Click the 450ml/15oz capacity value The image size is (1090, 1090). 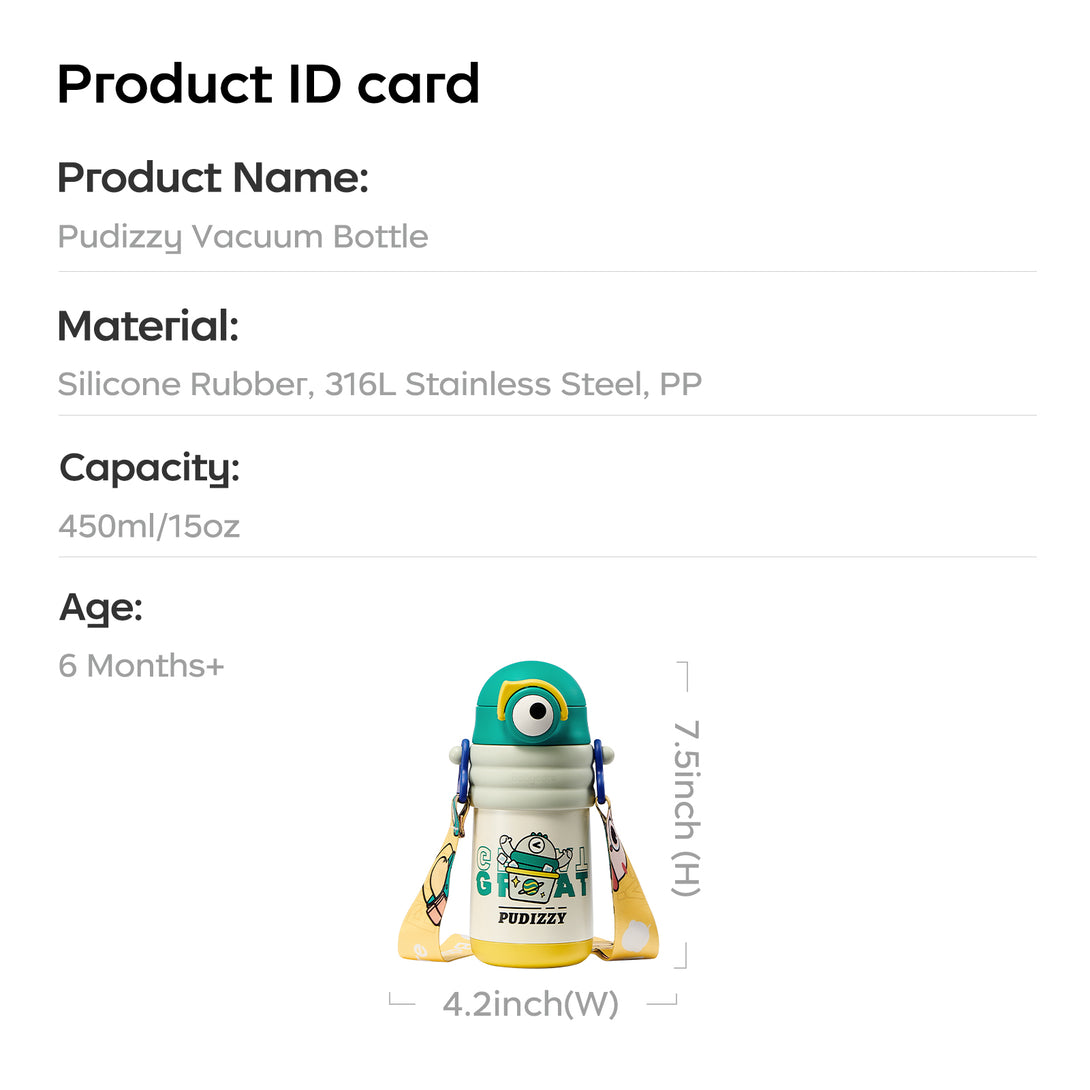pos(149,526)
